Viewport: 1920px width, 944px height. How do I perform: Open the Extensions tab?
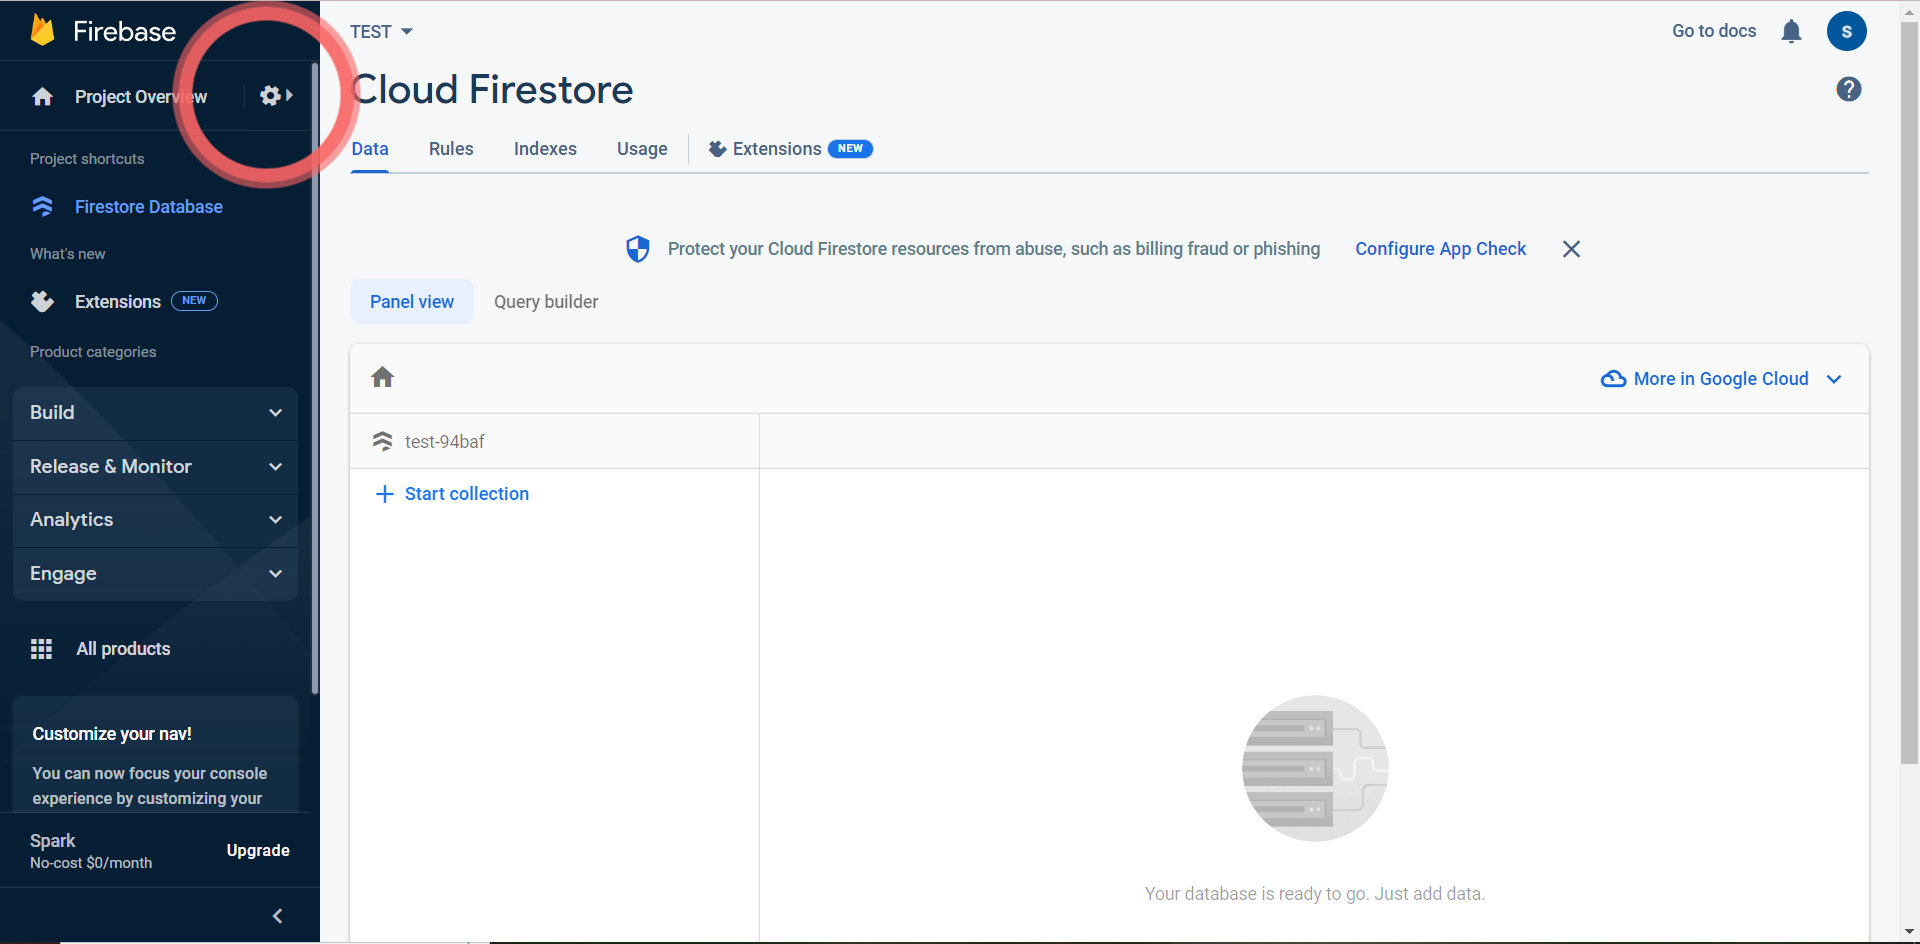coord(790,149)
